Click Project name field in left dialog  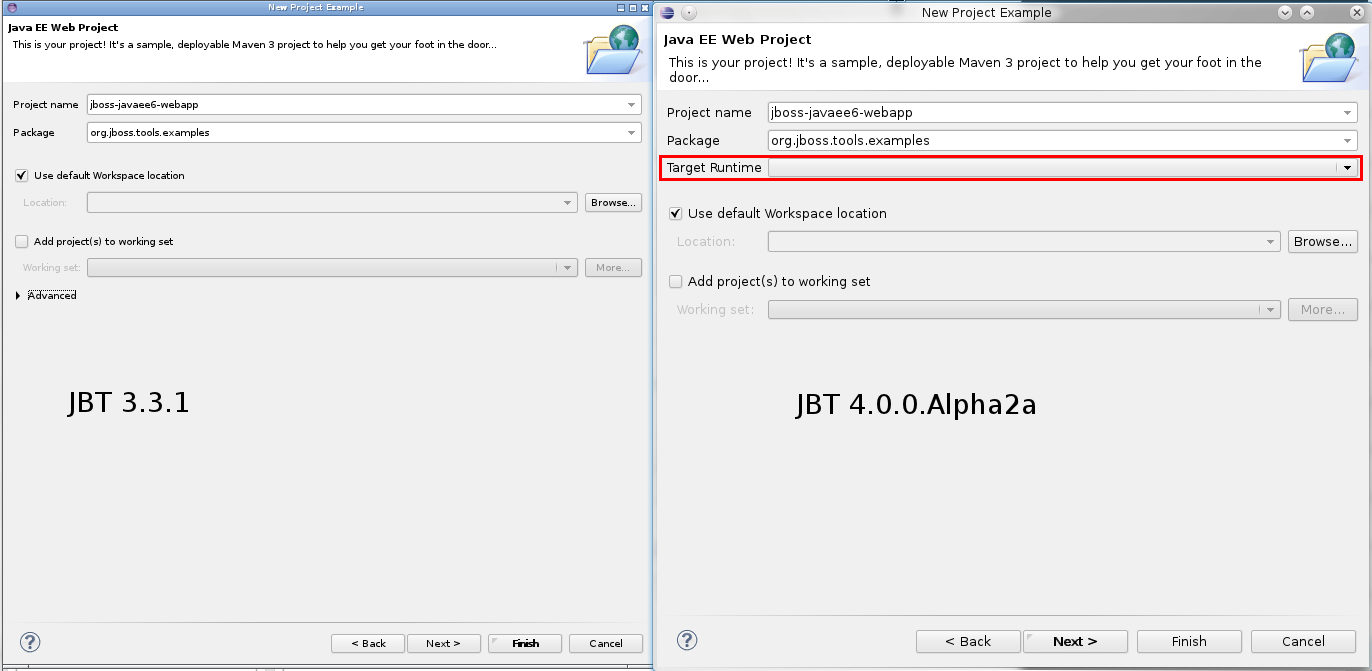tap(364, 105)
